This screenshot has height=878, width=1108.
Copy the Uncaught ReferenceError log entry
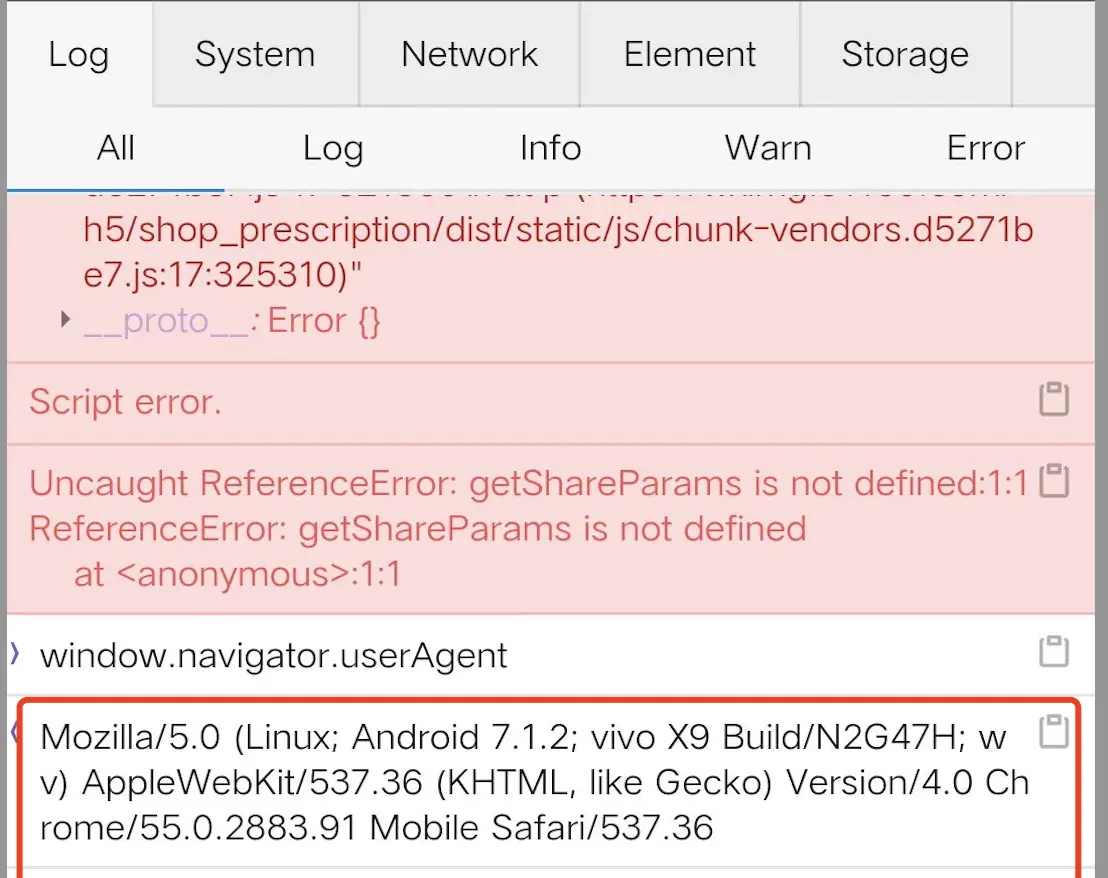coord(1053,481)
